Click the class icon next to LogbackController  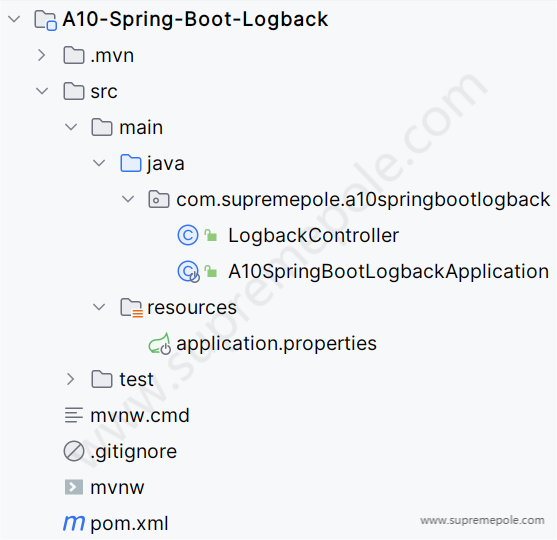(x=188, y=235)
